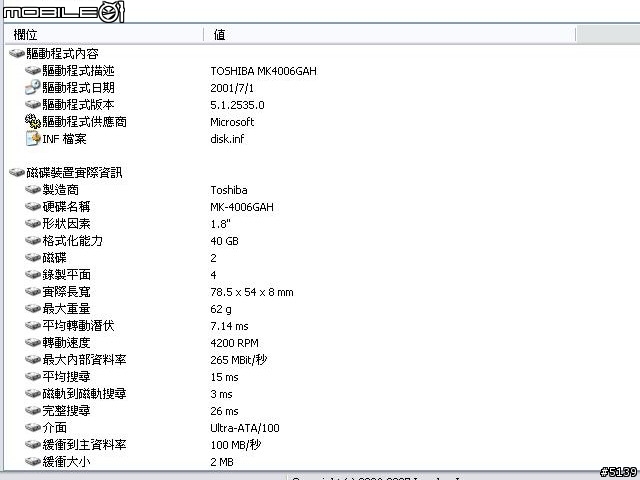640x480 pixels.
Task: Select the 驅動程式供應商 field label
Action: [x=84, y=121]
